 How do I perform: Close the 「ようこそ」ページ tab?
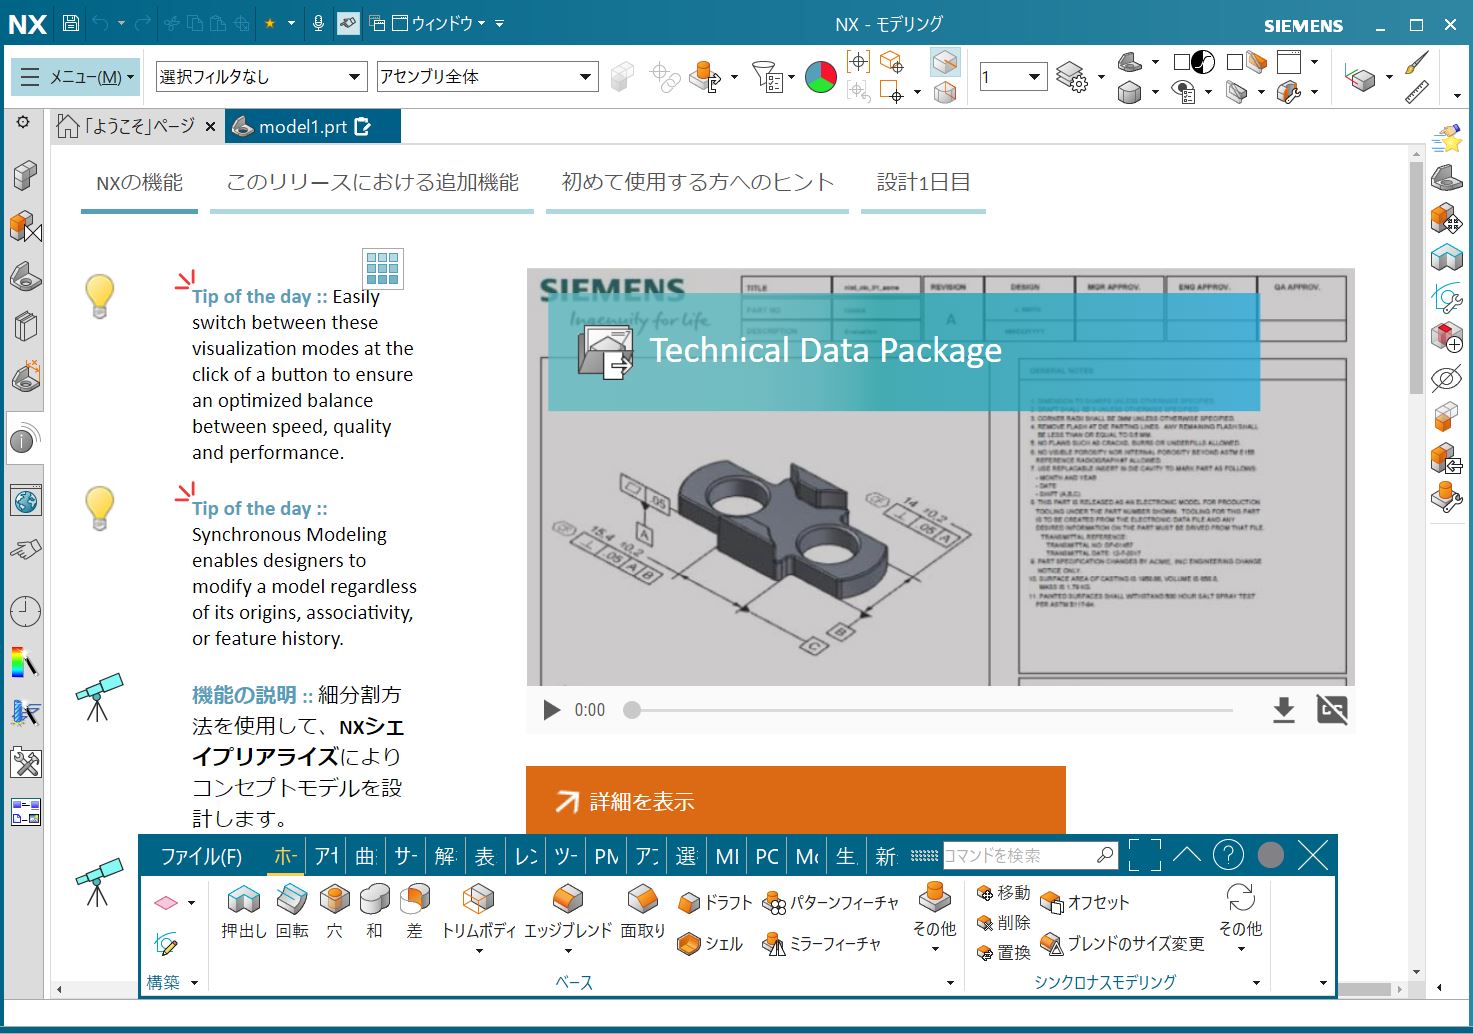coord(210,127)
